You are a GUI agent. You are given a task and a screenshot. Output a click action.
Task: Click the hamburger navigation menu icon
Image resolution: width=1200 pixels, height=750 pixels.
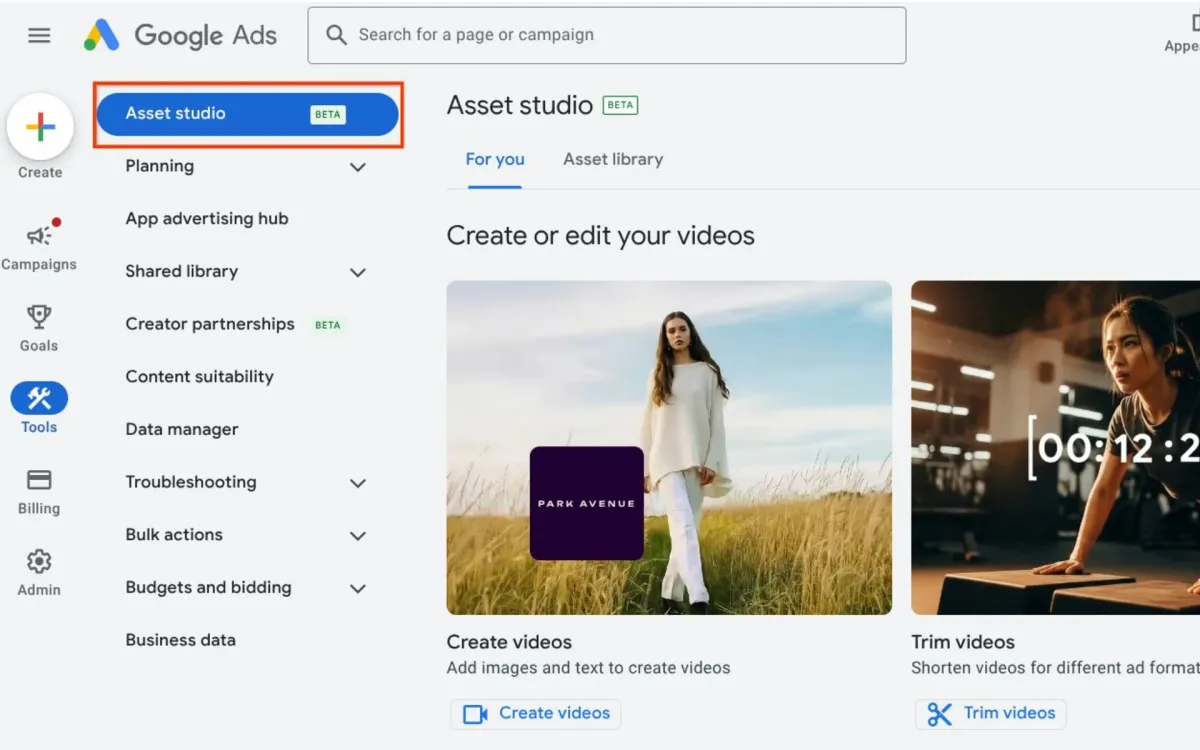(39, 35)
